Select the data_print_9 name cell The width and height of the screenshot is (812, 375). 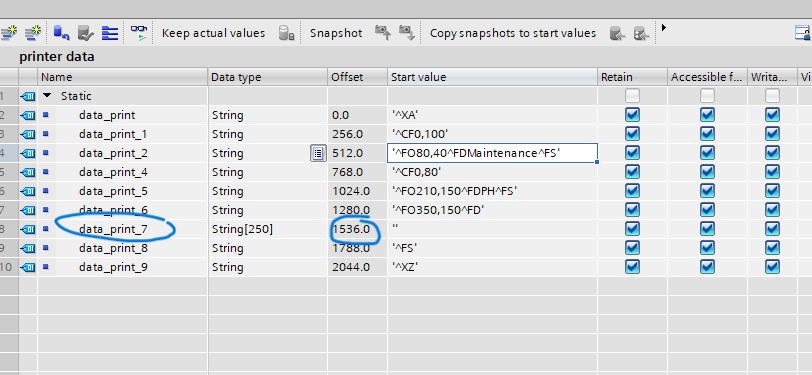[x=113, y=267]
